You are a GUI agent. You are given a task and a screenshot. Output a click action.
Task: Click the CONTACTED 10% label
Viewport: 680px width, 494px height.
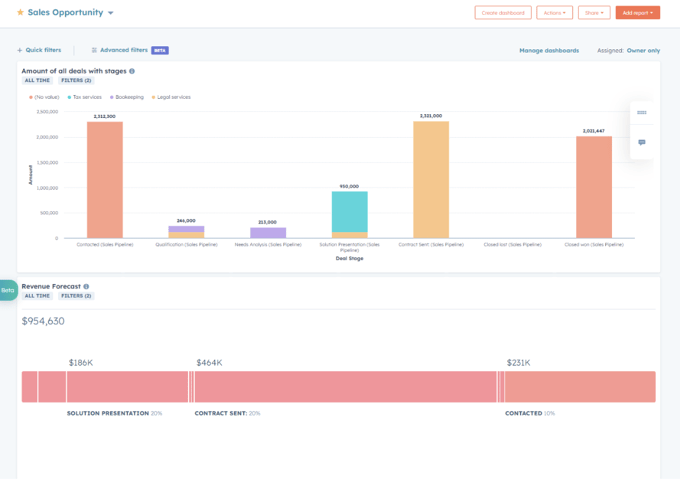coord(530,413)
